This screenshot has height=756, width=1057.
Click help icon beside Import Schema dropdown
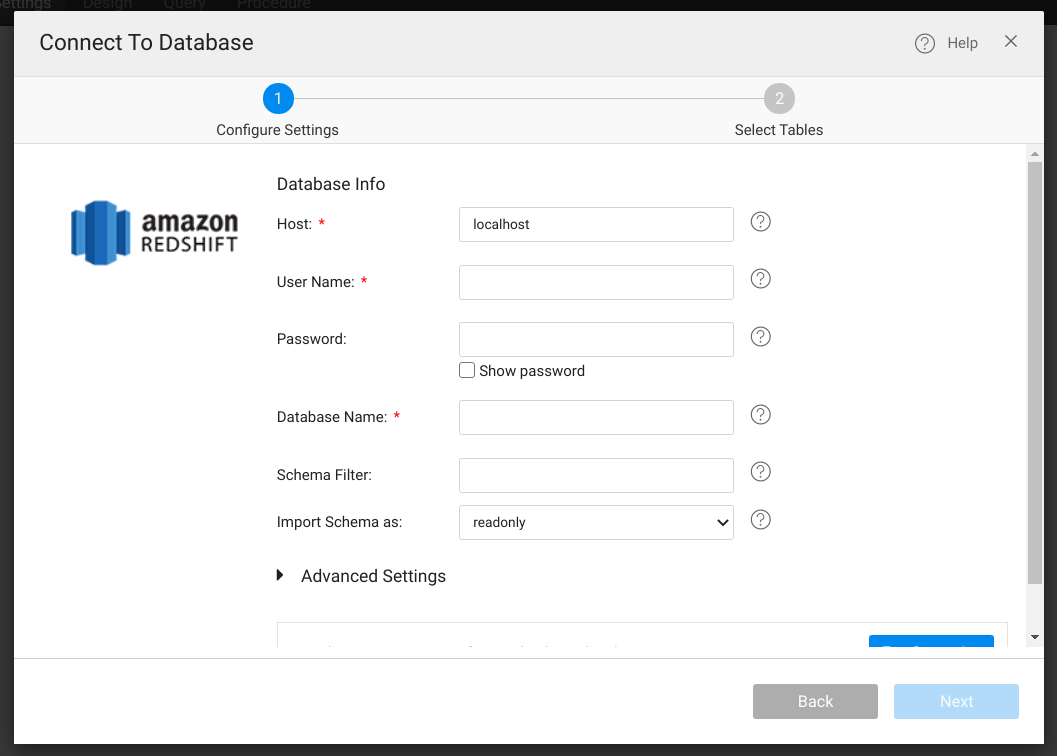[760, 519]
